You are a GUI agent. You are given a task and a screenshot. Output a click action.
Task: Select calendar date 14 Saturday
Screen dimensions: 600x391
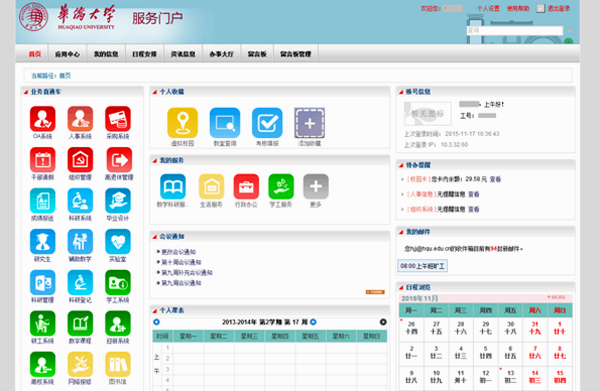coord(535,377)
